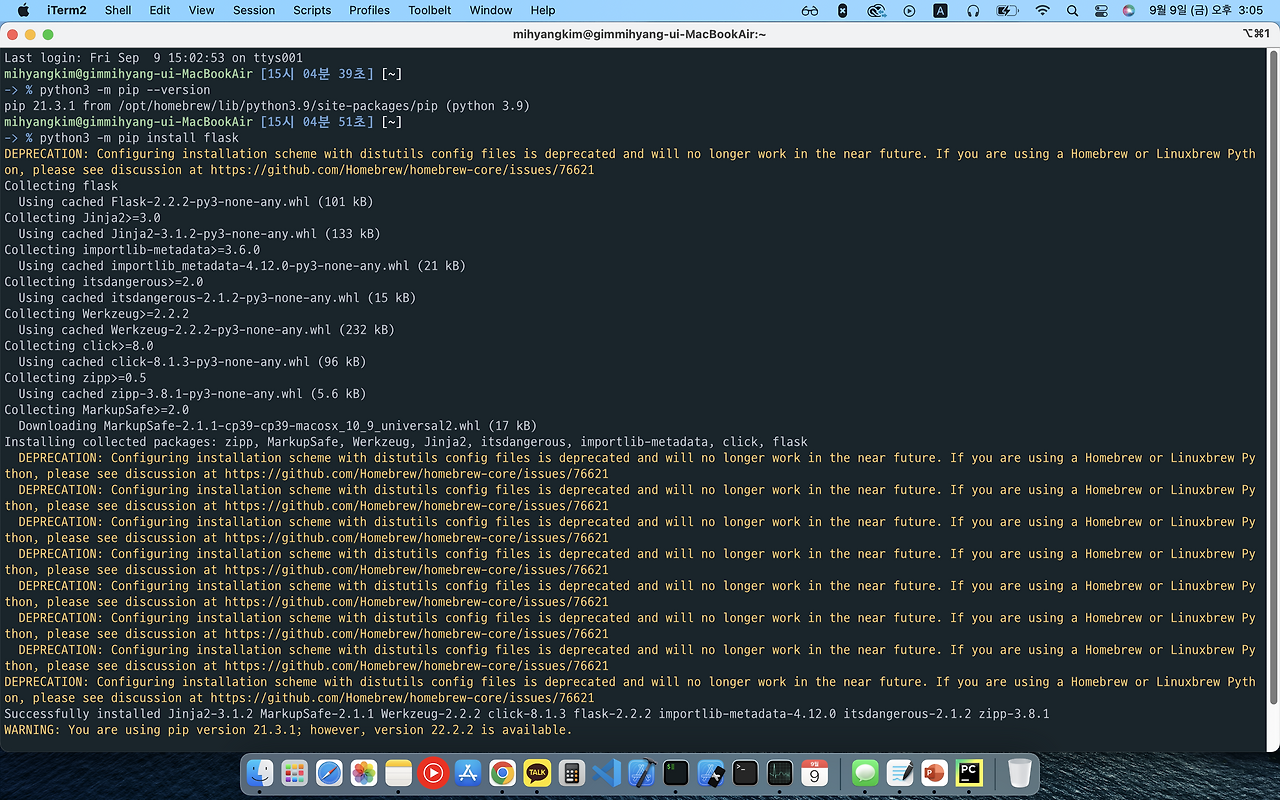Screen dimensions: 1280x800
Task: Launch Xcode from the Dock
Action: tap(639, 773)
